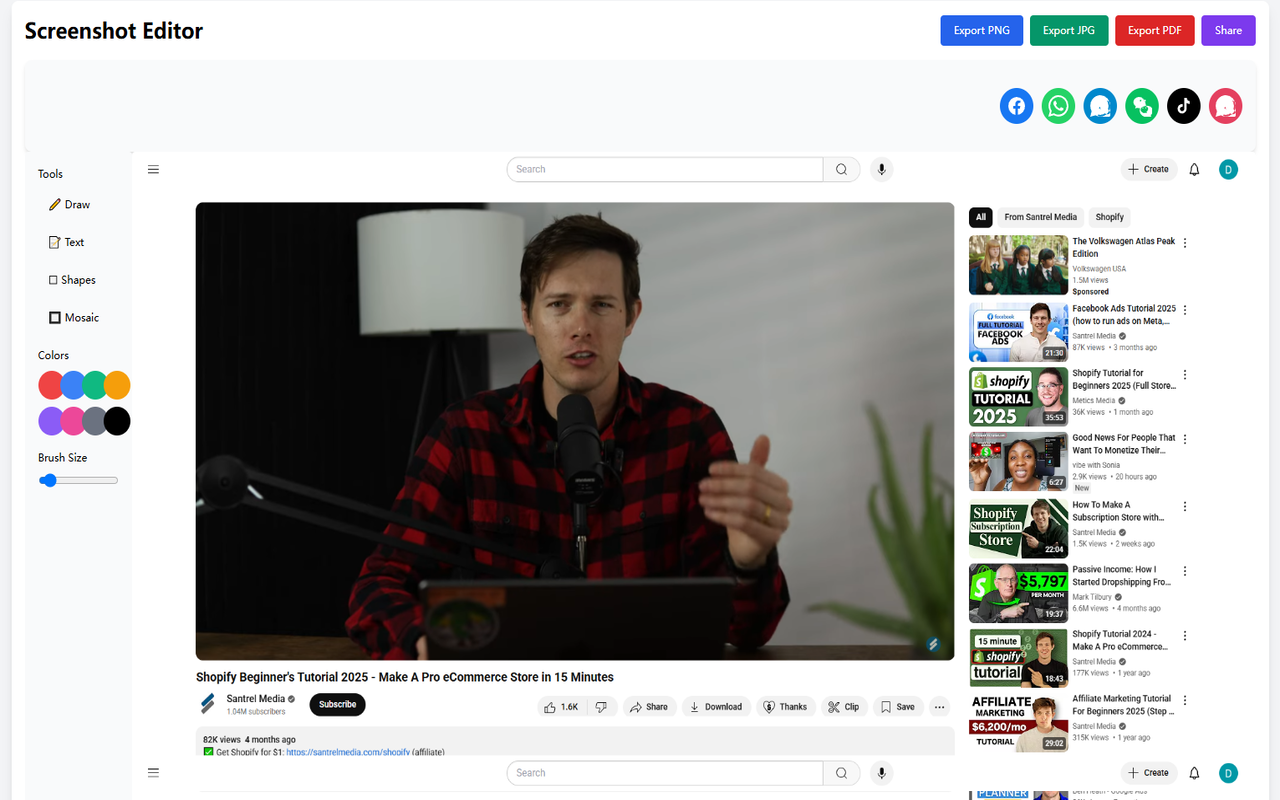Open the three-dot menu for Good News For People
Screen dimensions: 1280x800
pyautogui.click(x=1185, y=439)
